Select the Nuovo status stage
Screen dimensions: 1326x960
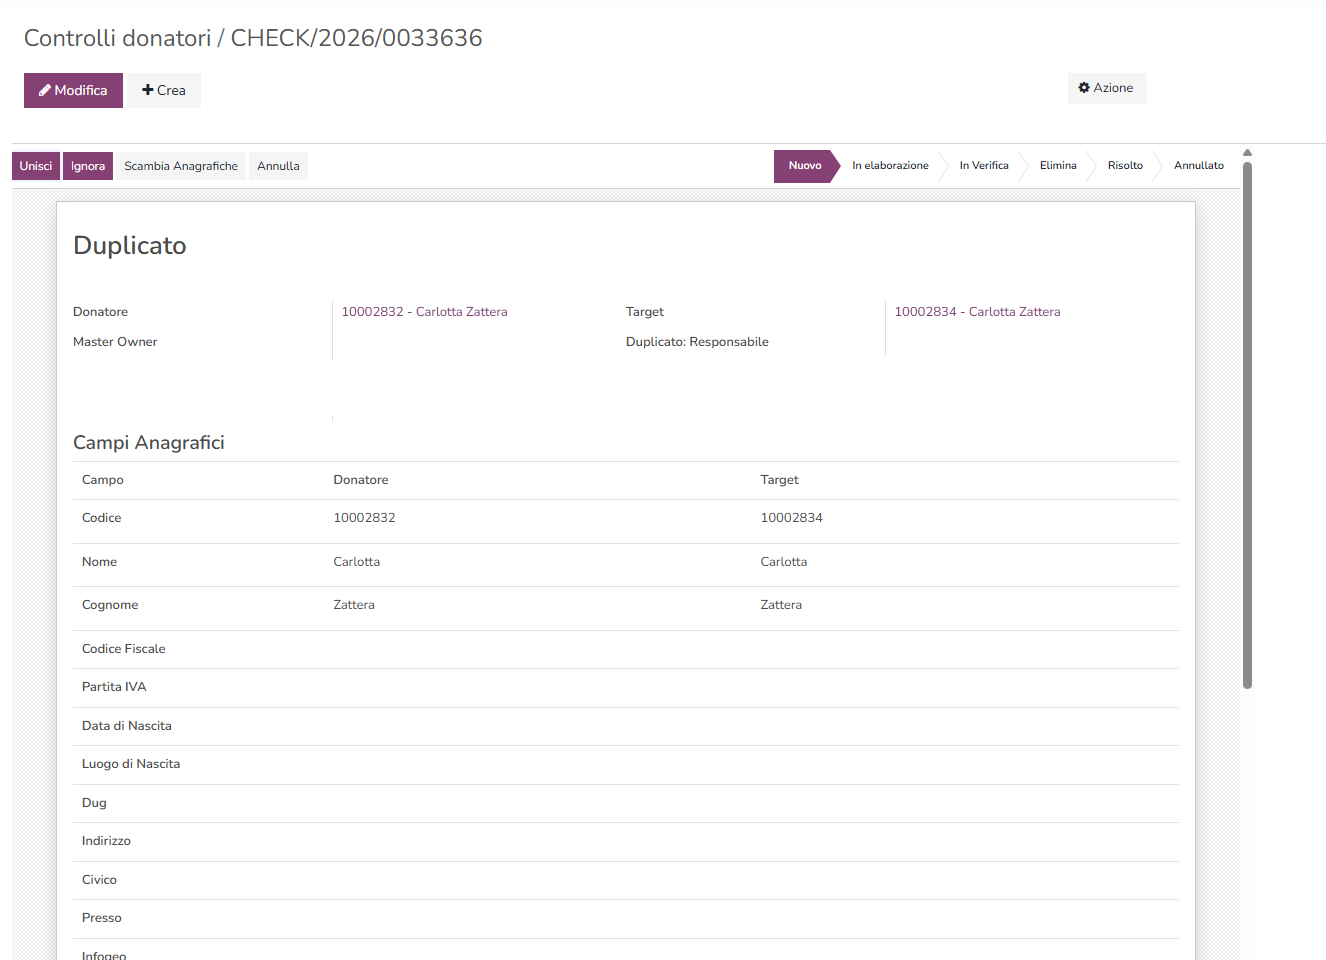[x=805, y=166]
